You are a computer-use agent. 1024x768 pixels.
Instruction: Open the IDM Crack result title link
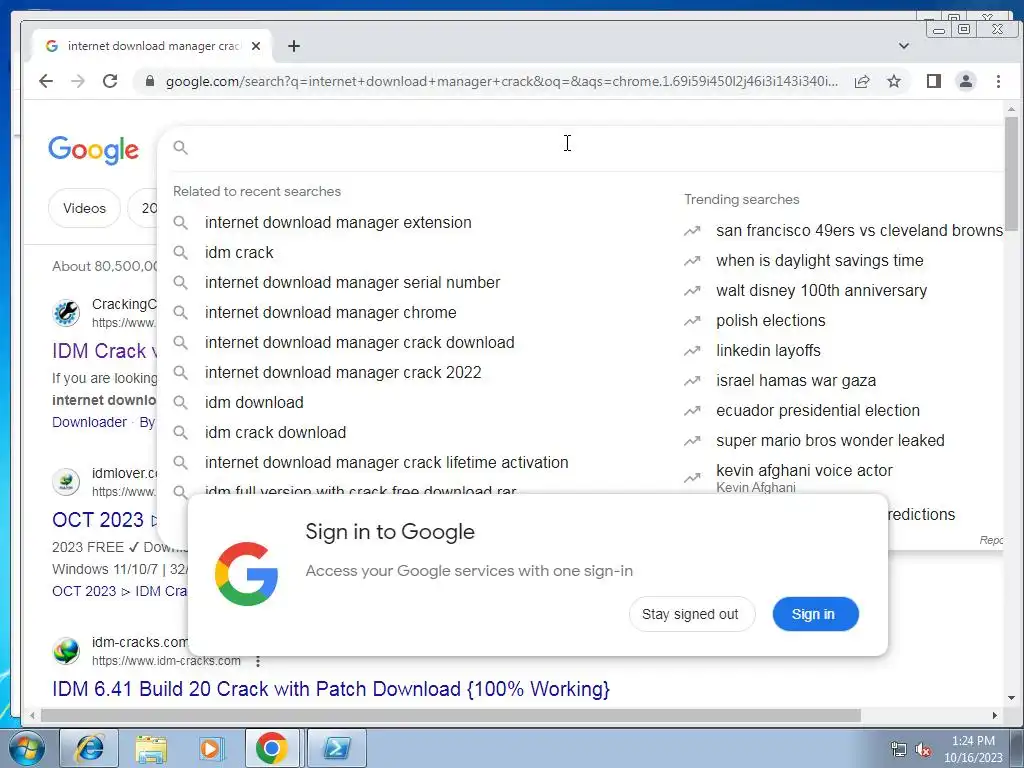[104, 351]
